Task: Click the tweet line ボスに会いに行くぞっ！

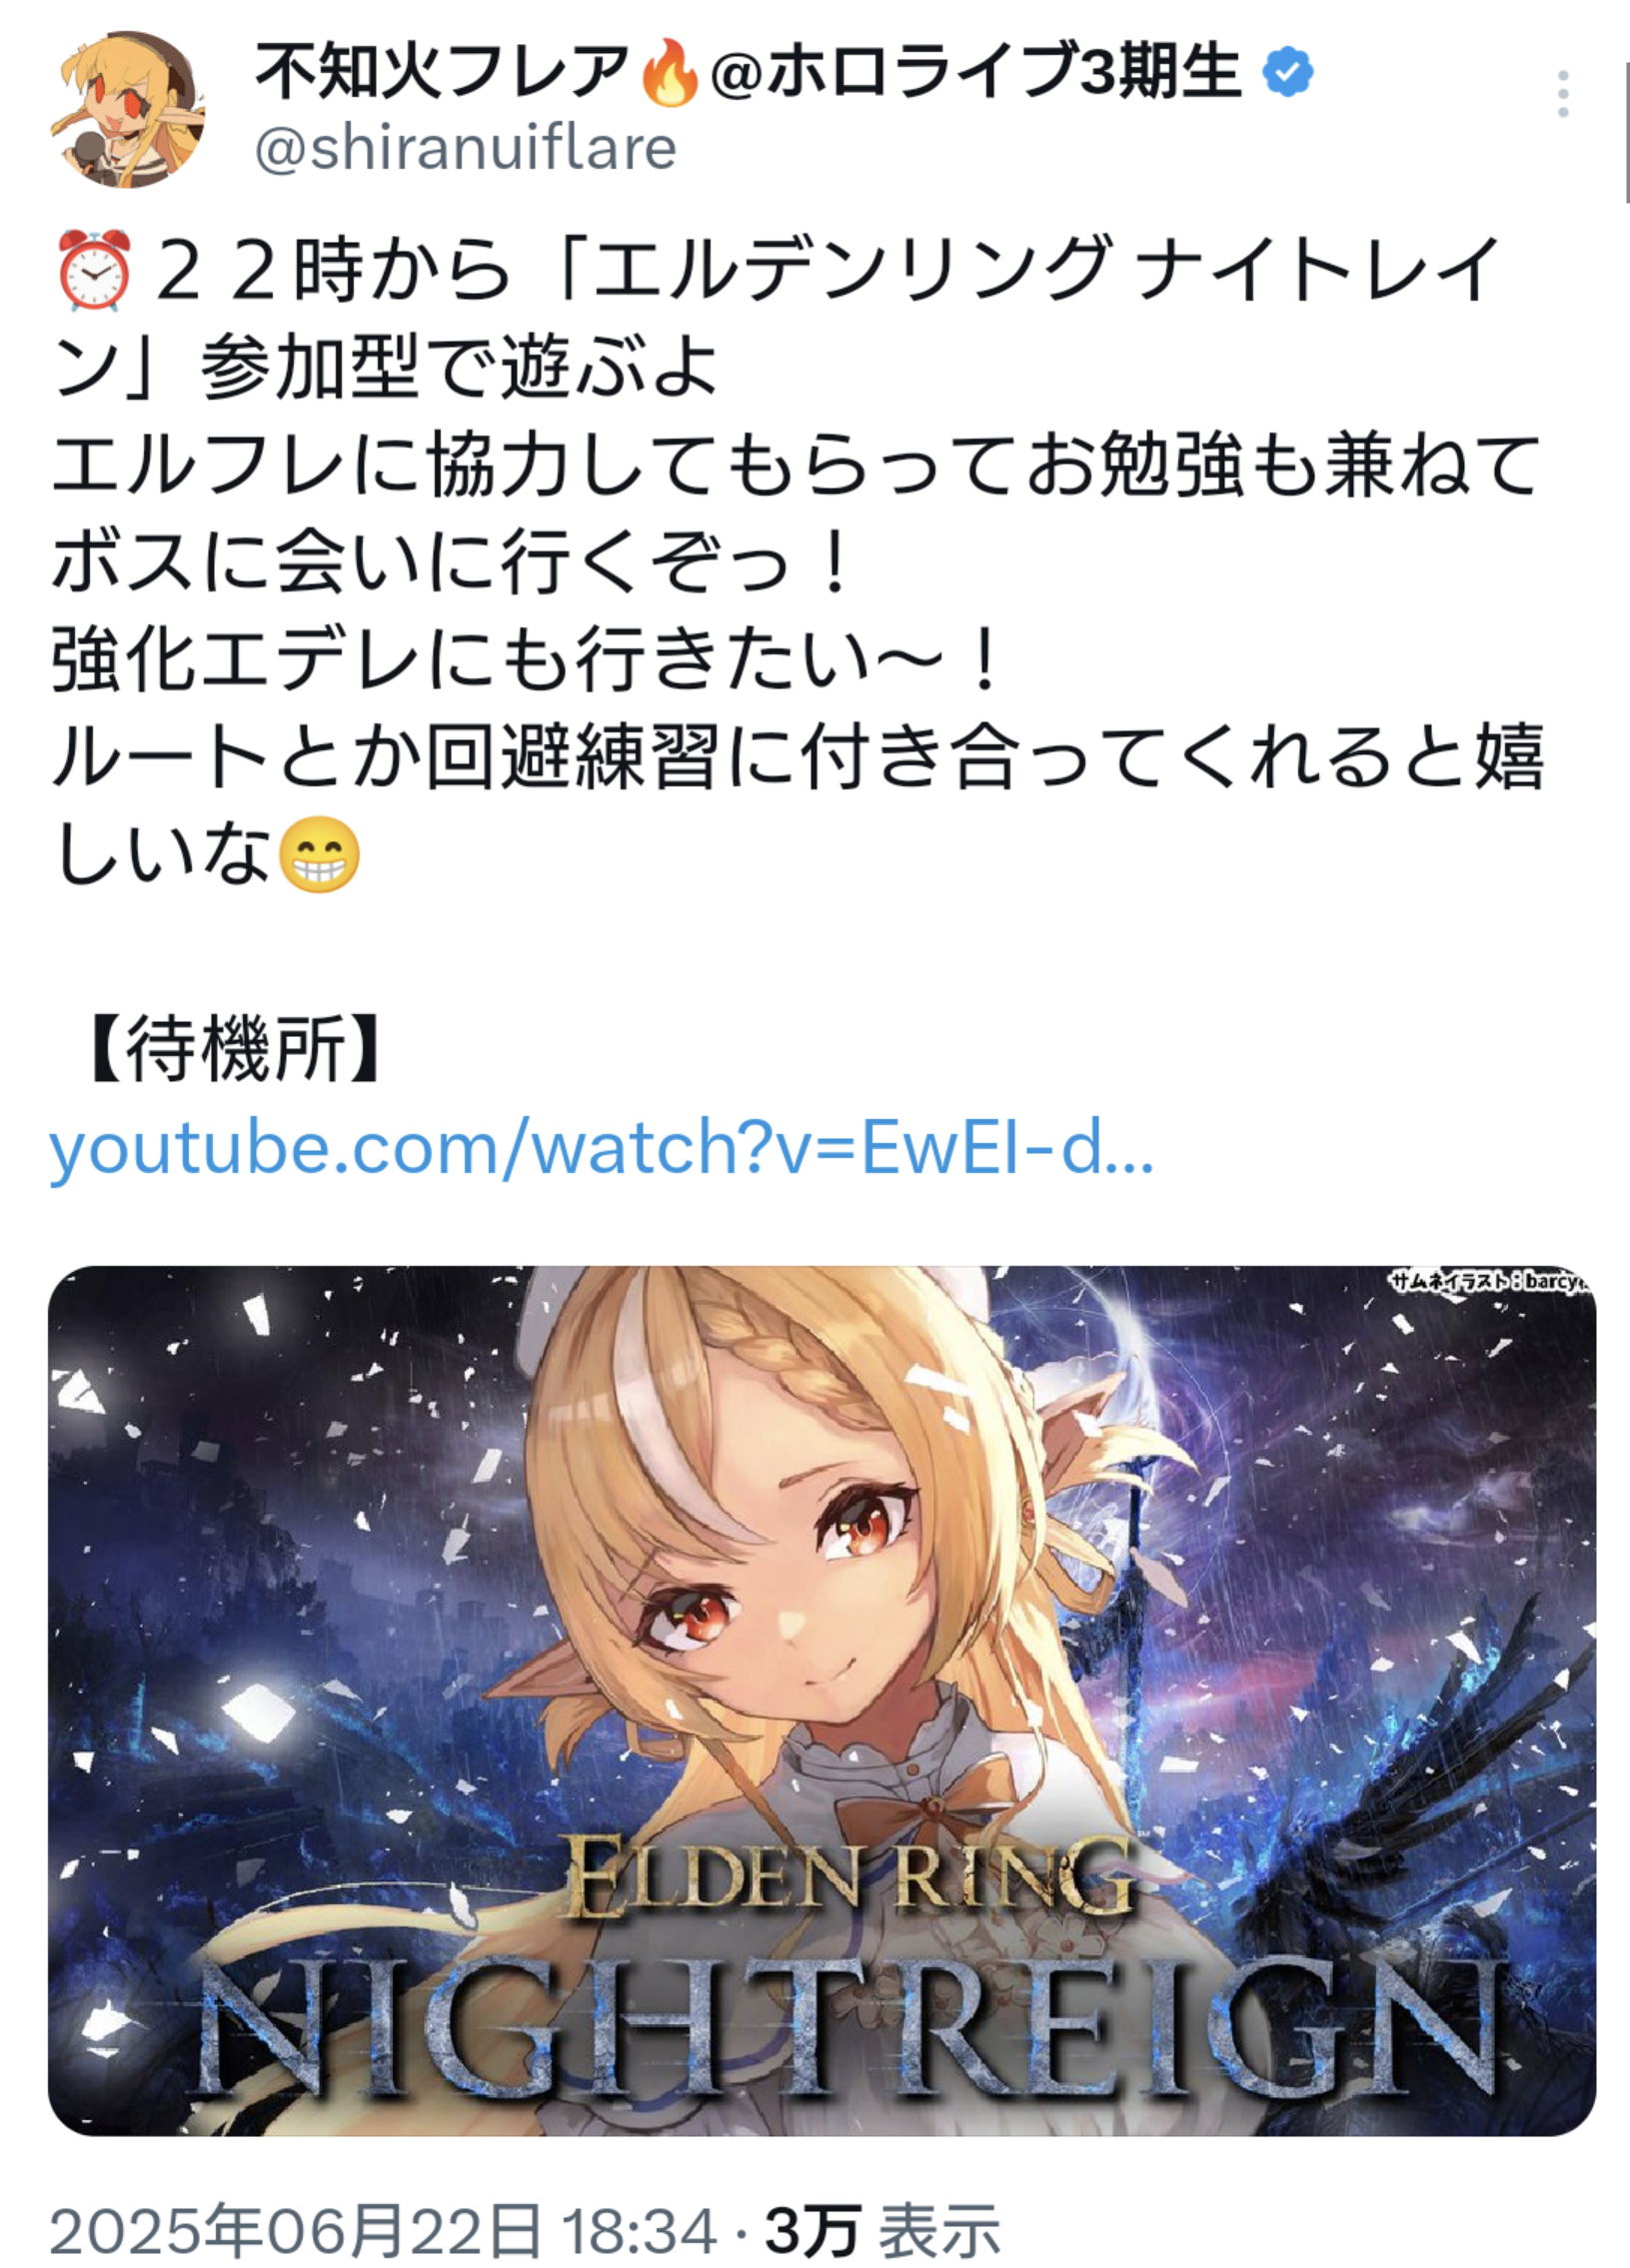Action: [451, 563]
